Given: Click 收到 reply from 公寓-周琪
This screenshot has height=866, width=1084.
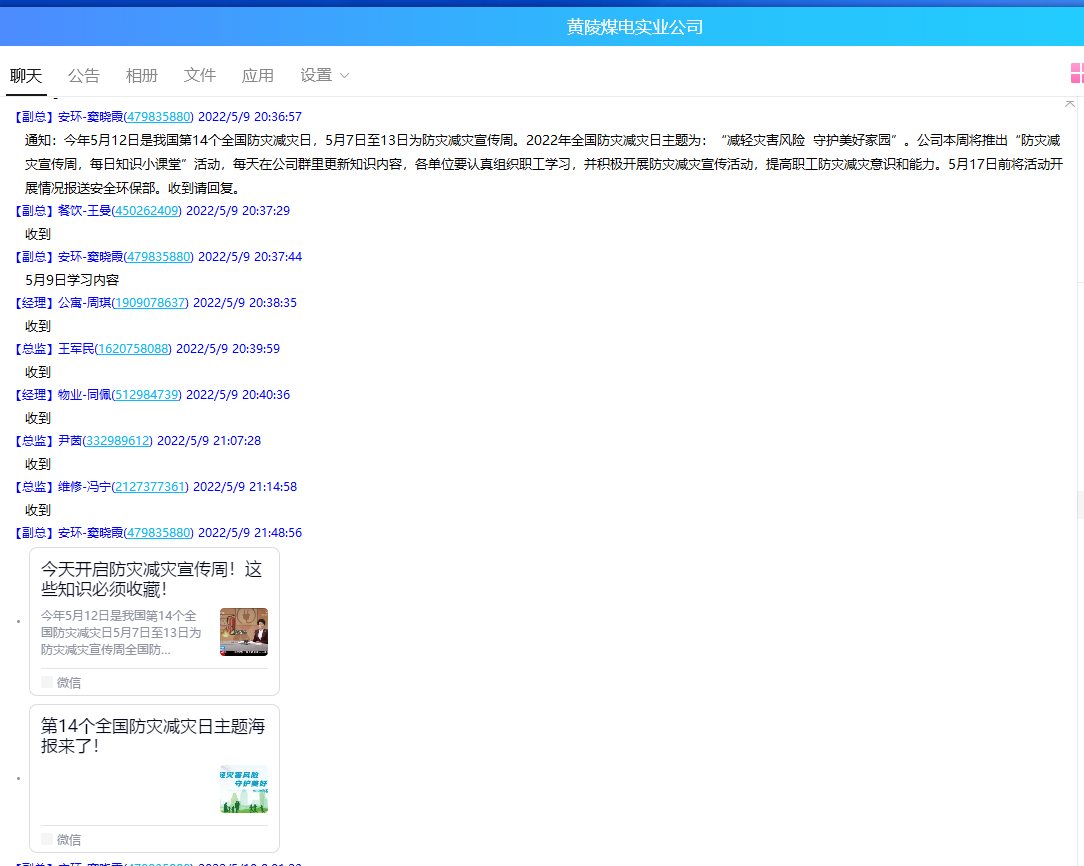Looking at the screenshot, I should (38, 326).
